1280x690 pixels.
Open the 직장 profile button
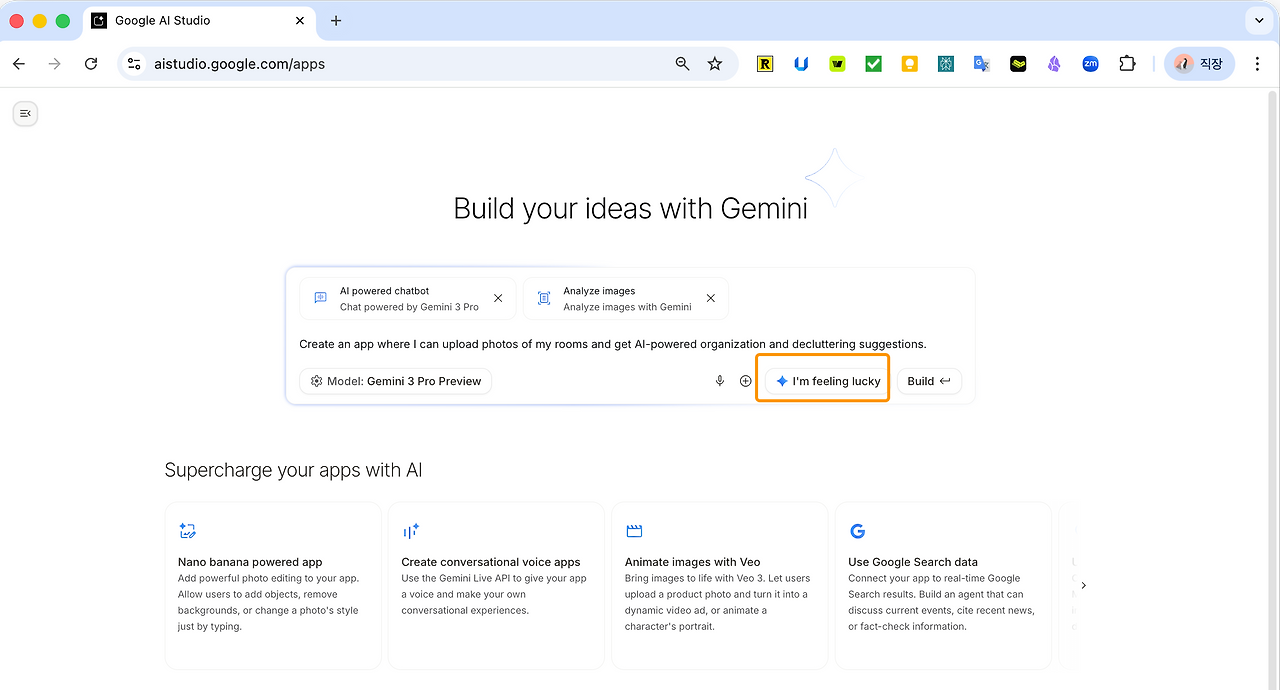click(x=1199, y=64)
